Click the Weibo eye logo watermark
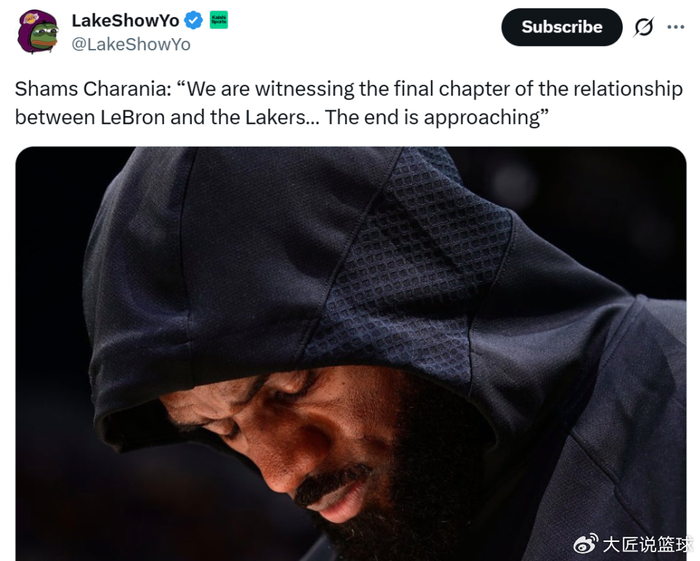 (x=586, y=544)
